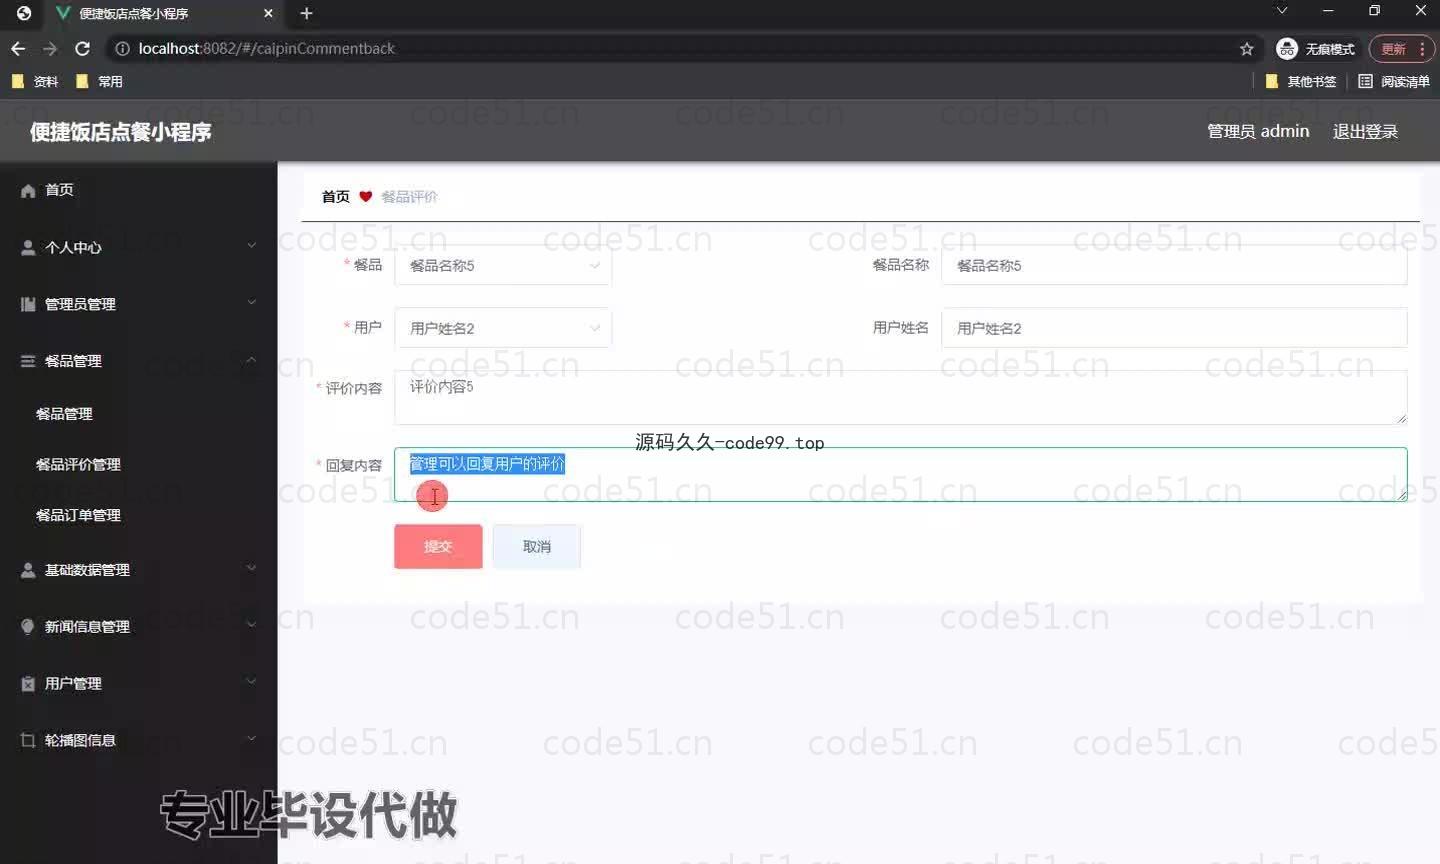Screen dimensions: 1440x864
Task: Click the 退出登录 logout link
Action: click(x=1365, y=131)
